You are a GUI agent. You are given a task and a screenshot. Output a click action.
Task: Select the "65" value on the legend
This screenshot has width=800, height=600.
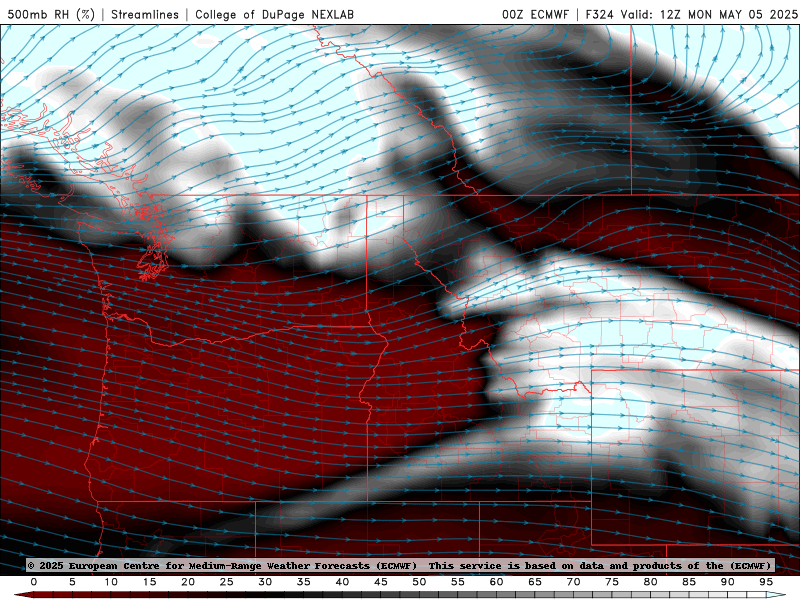tap(535, 582)
